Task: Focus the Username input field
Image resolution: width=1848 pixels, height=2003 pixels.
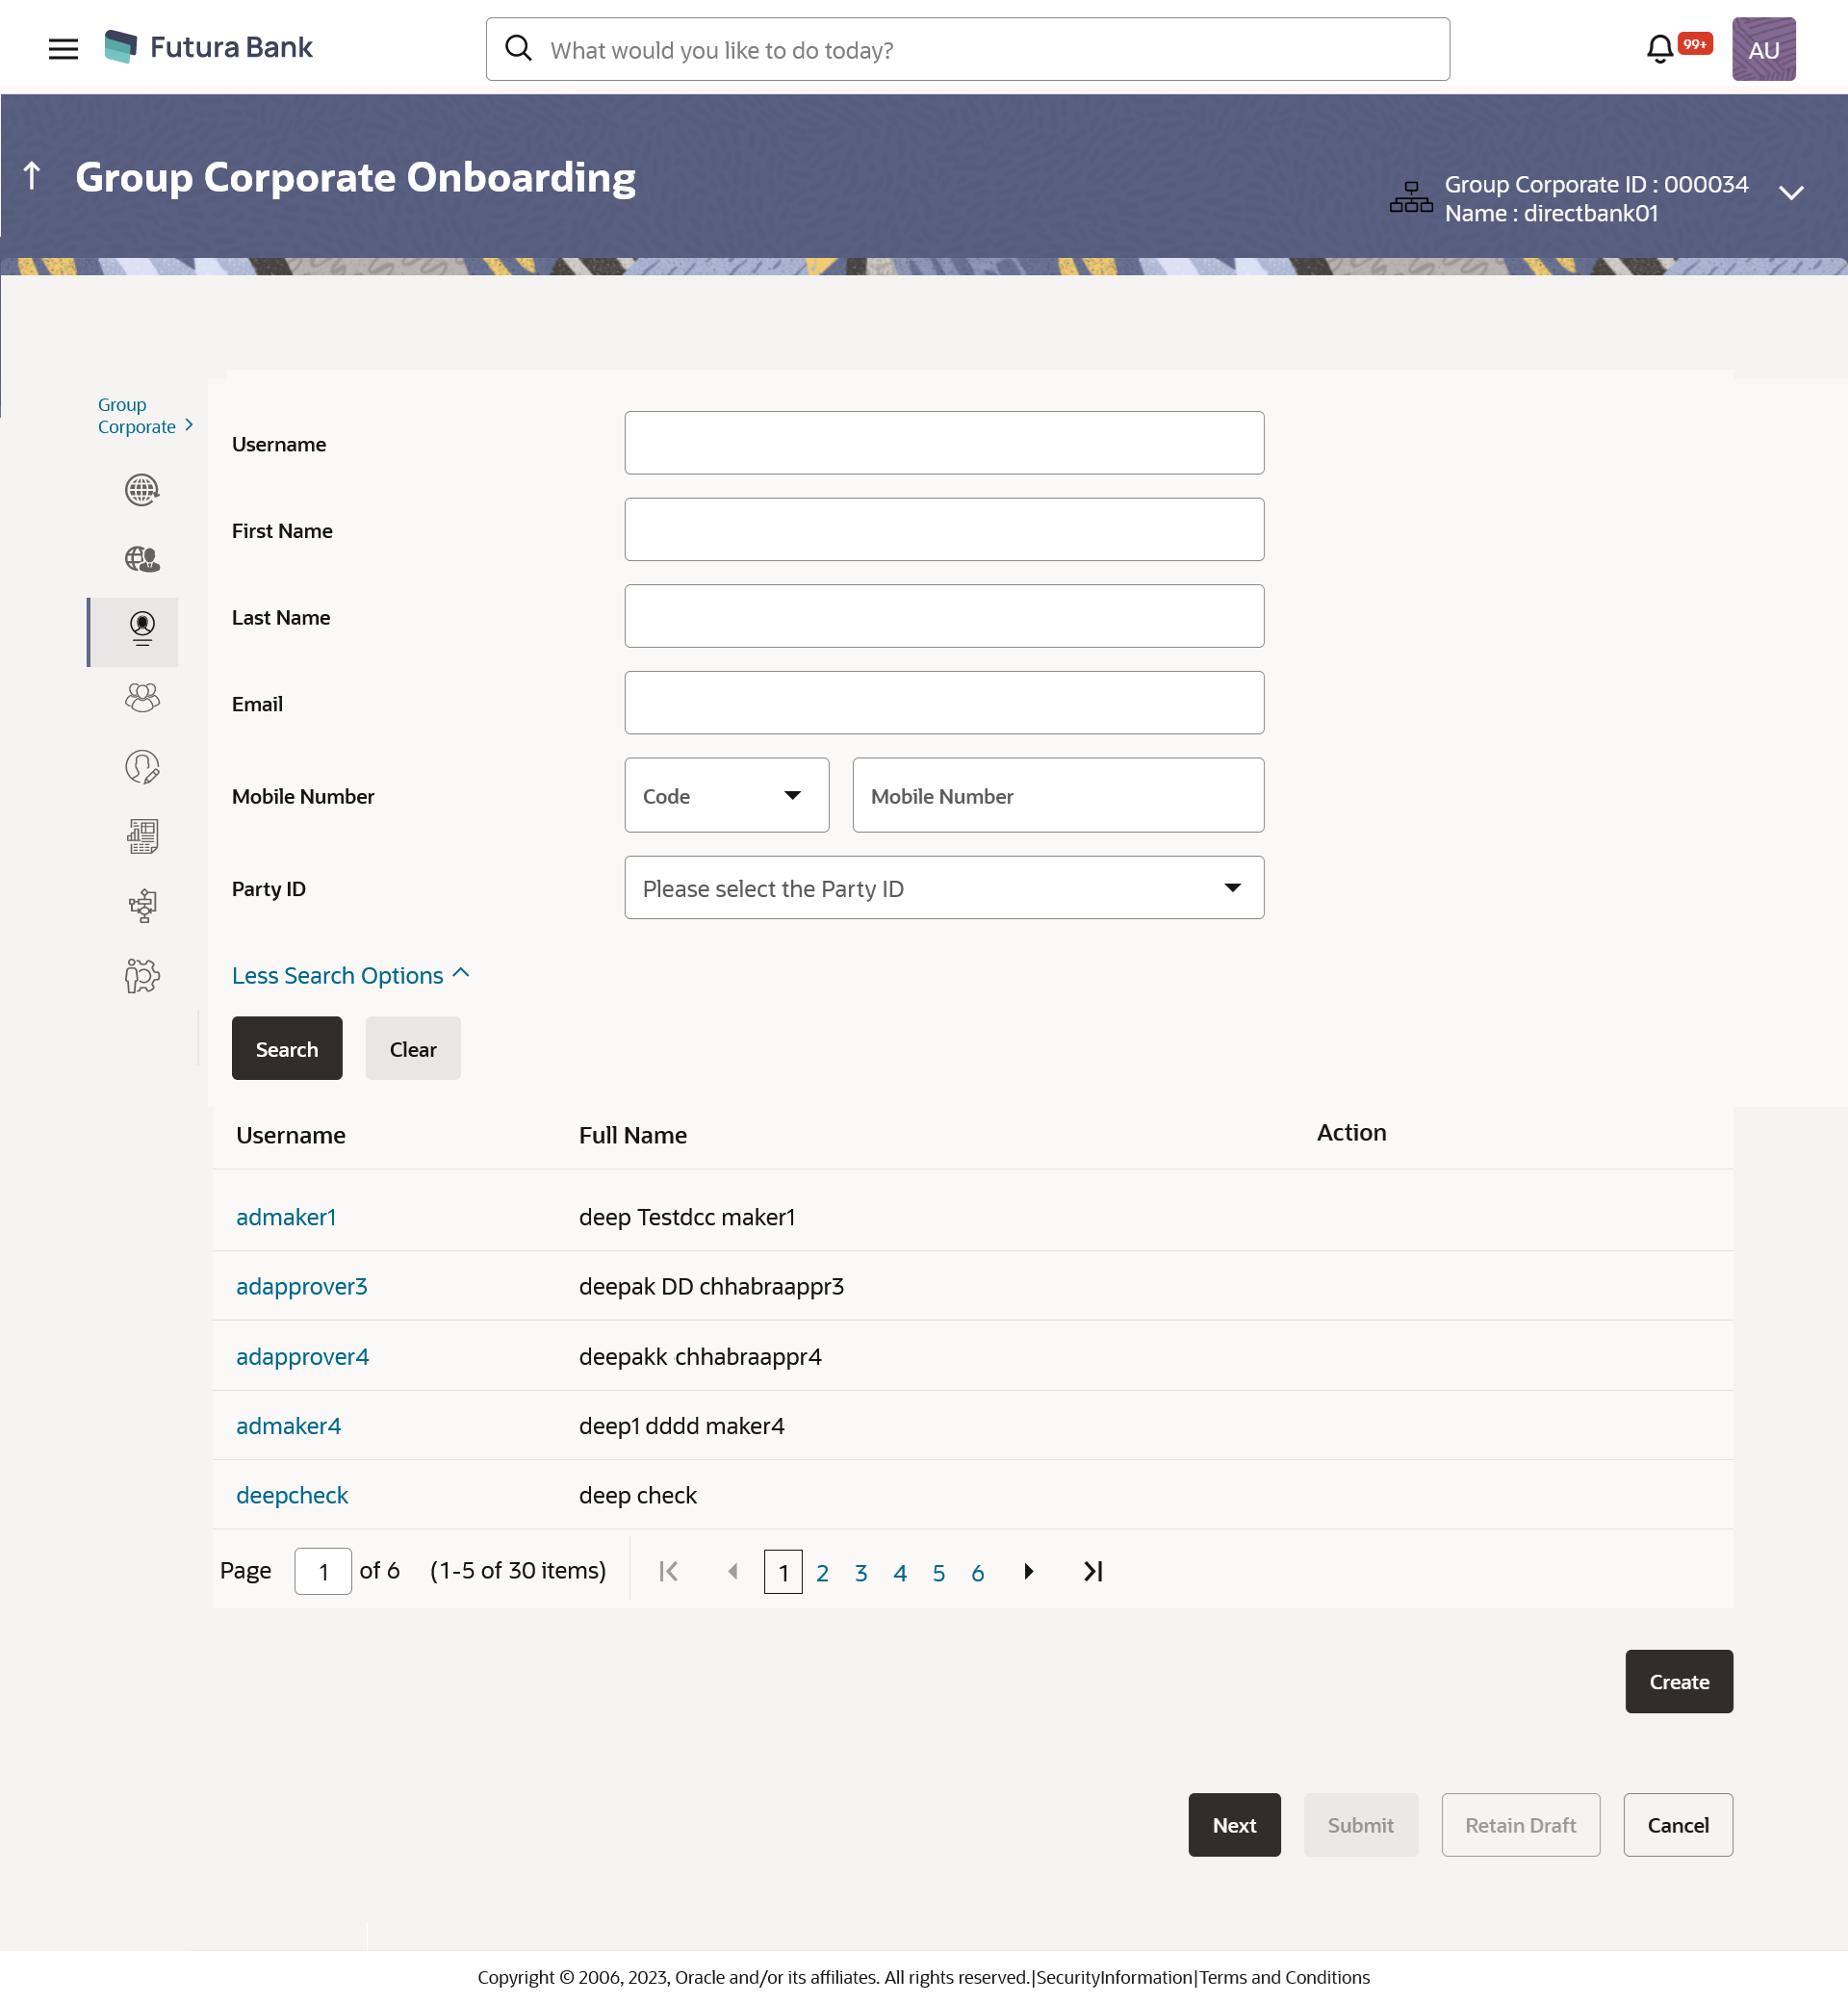Action: 943,443
